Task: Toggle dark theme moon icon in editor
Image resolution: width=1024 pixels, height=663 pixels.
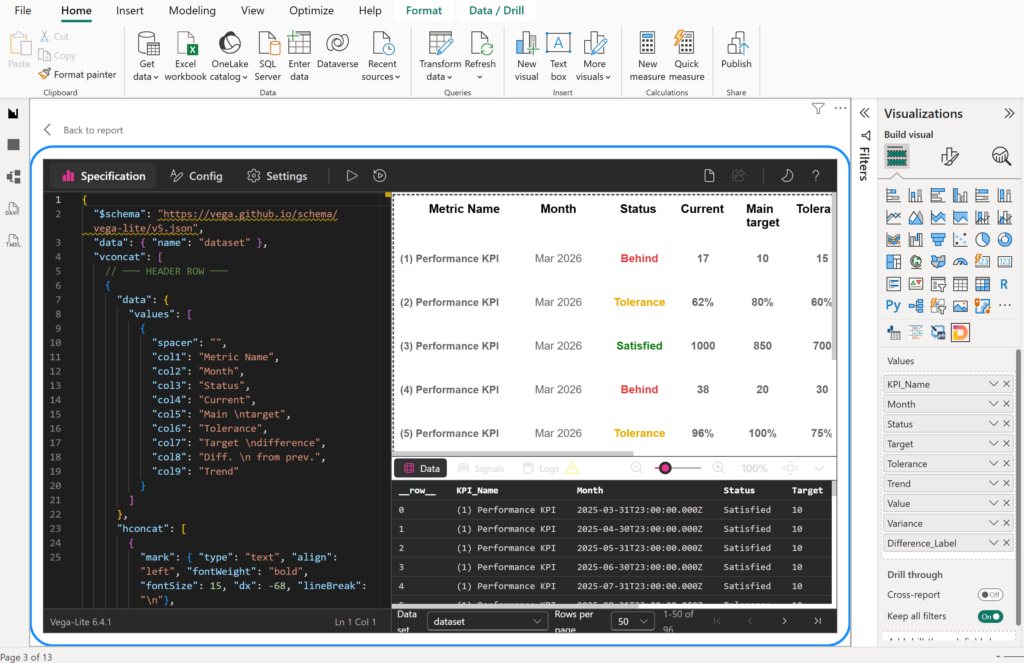Action: point(787,176)
